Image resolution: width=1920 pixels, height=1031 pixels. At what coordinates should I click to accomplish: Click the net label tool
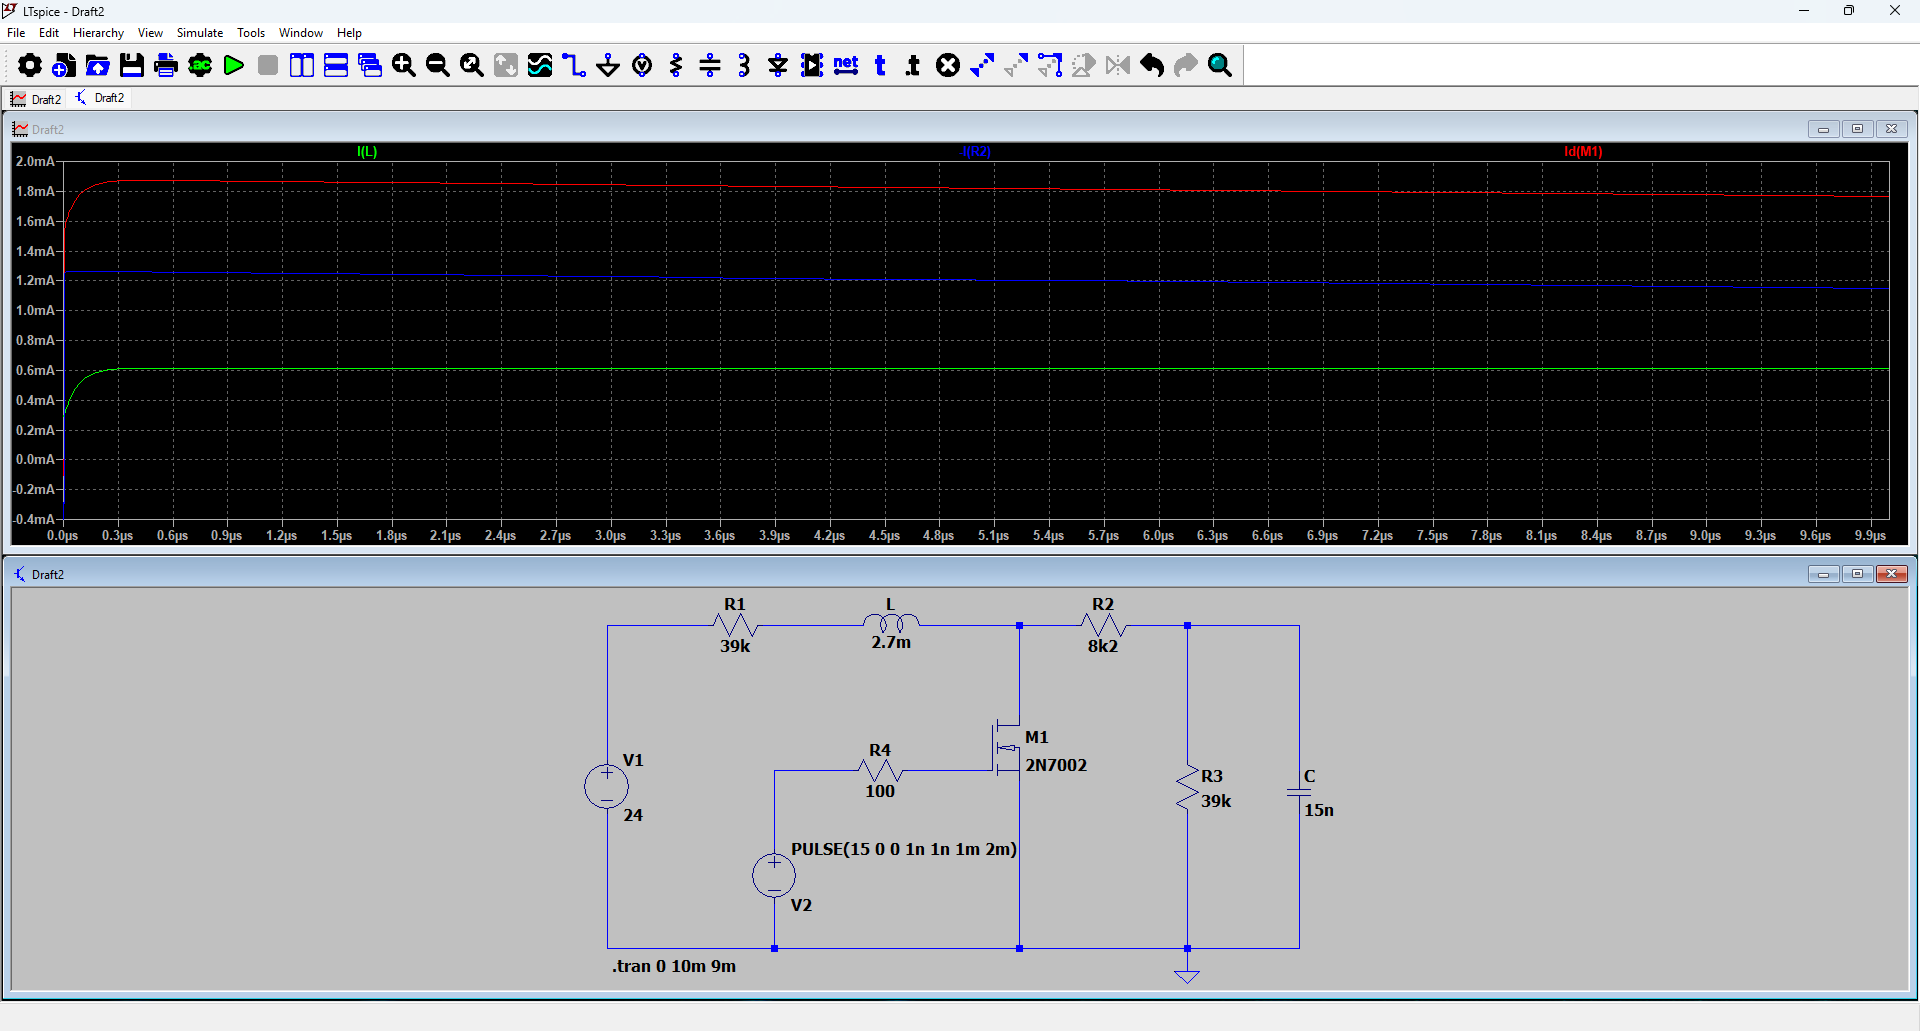pos(846,66)
